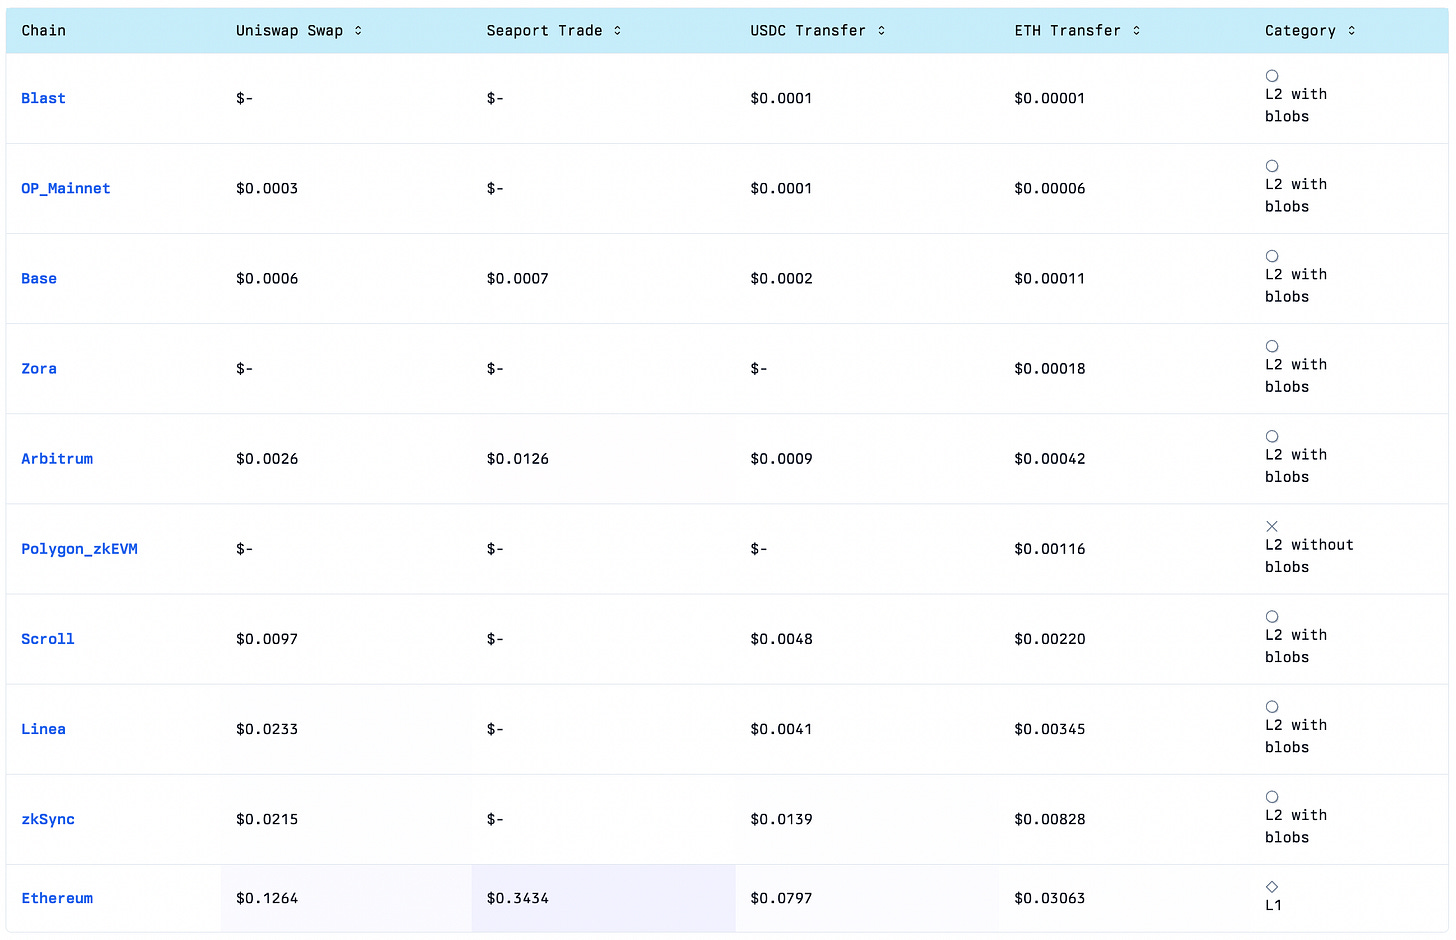Screen dimensions: 1456x940
Task: Sort by the ETH Transfer column arrows
Action: pos(1136,31)
